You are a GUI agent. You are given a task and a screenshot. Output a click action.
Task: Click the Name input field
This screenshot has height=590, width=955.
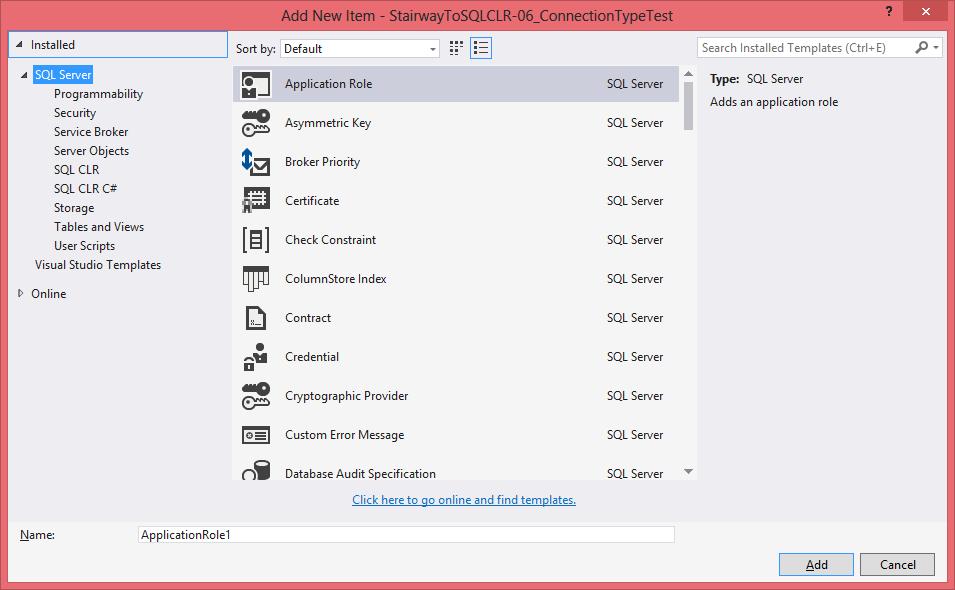pyautogui.click(x=406, y=535)
